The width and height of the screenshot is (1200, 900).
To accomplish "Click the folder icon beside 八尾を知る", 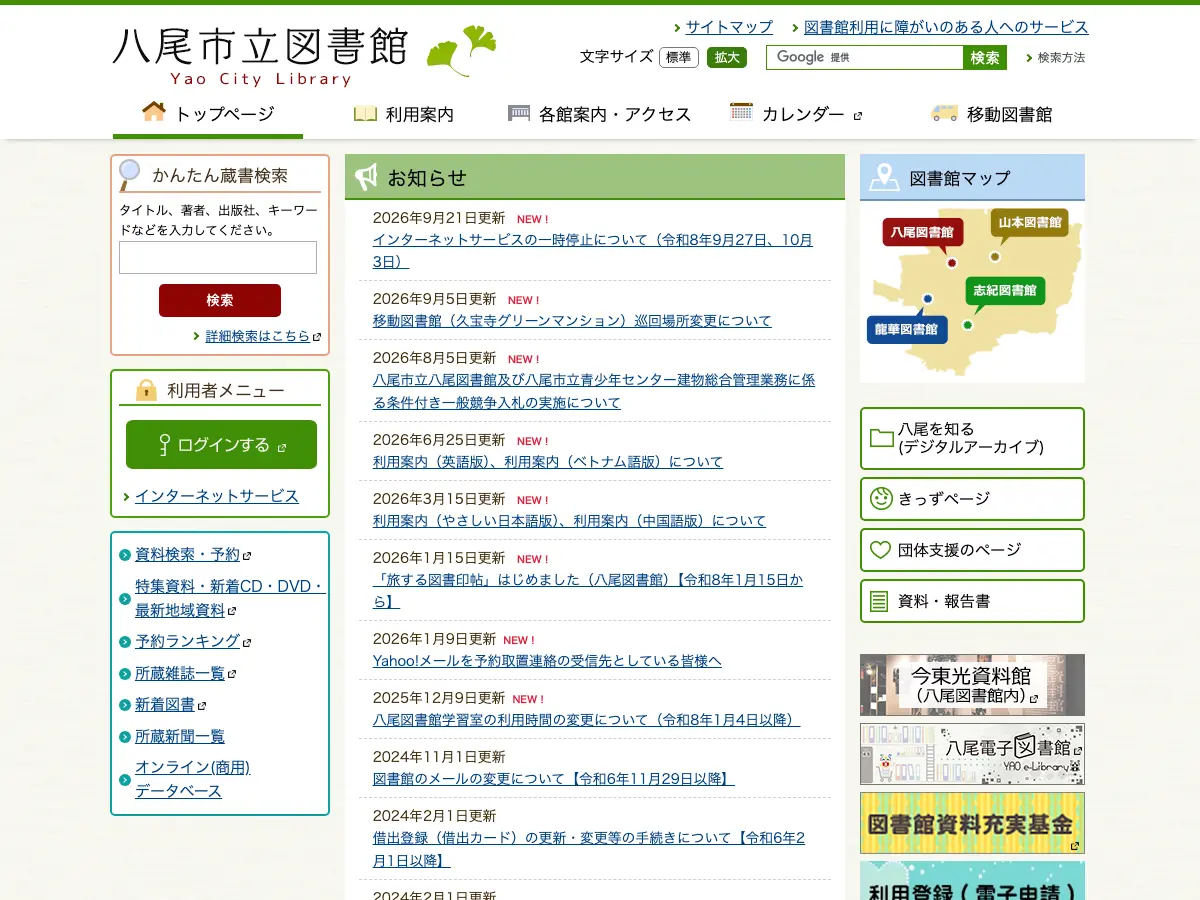I will pos(881,438).
